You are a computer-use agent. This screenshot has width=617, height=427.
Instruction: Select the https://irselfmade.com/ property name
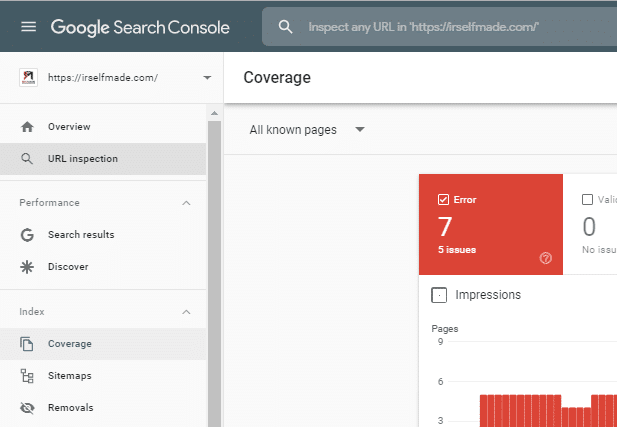(x=103, y=78)
